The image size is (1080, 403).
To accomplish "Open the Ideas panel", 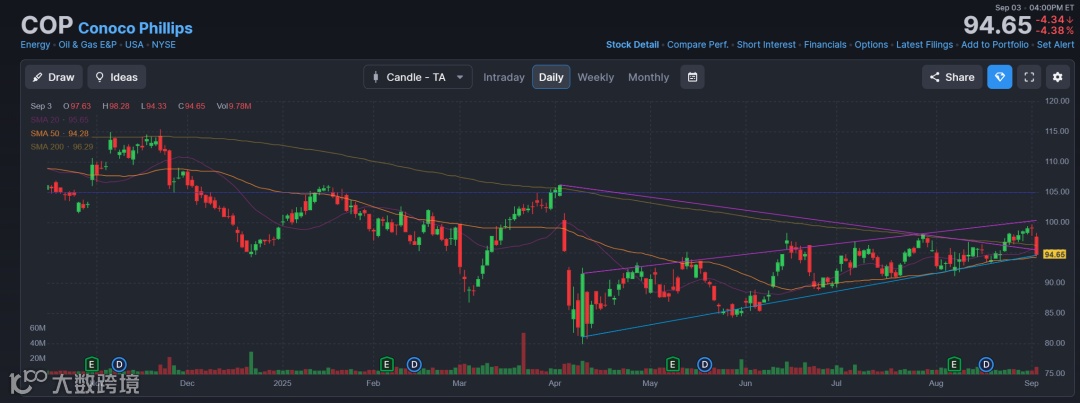I will (x=116, y=77).
